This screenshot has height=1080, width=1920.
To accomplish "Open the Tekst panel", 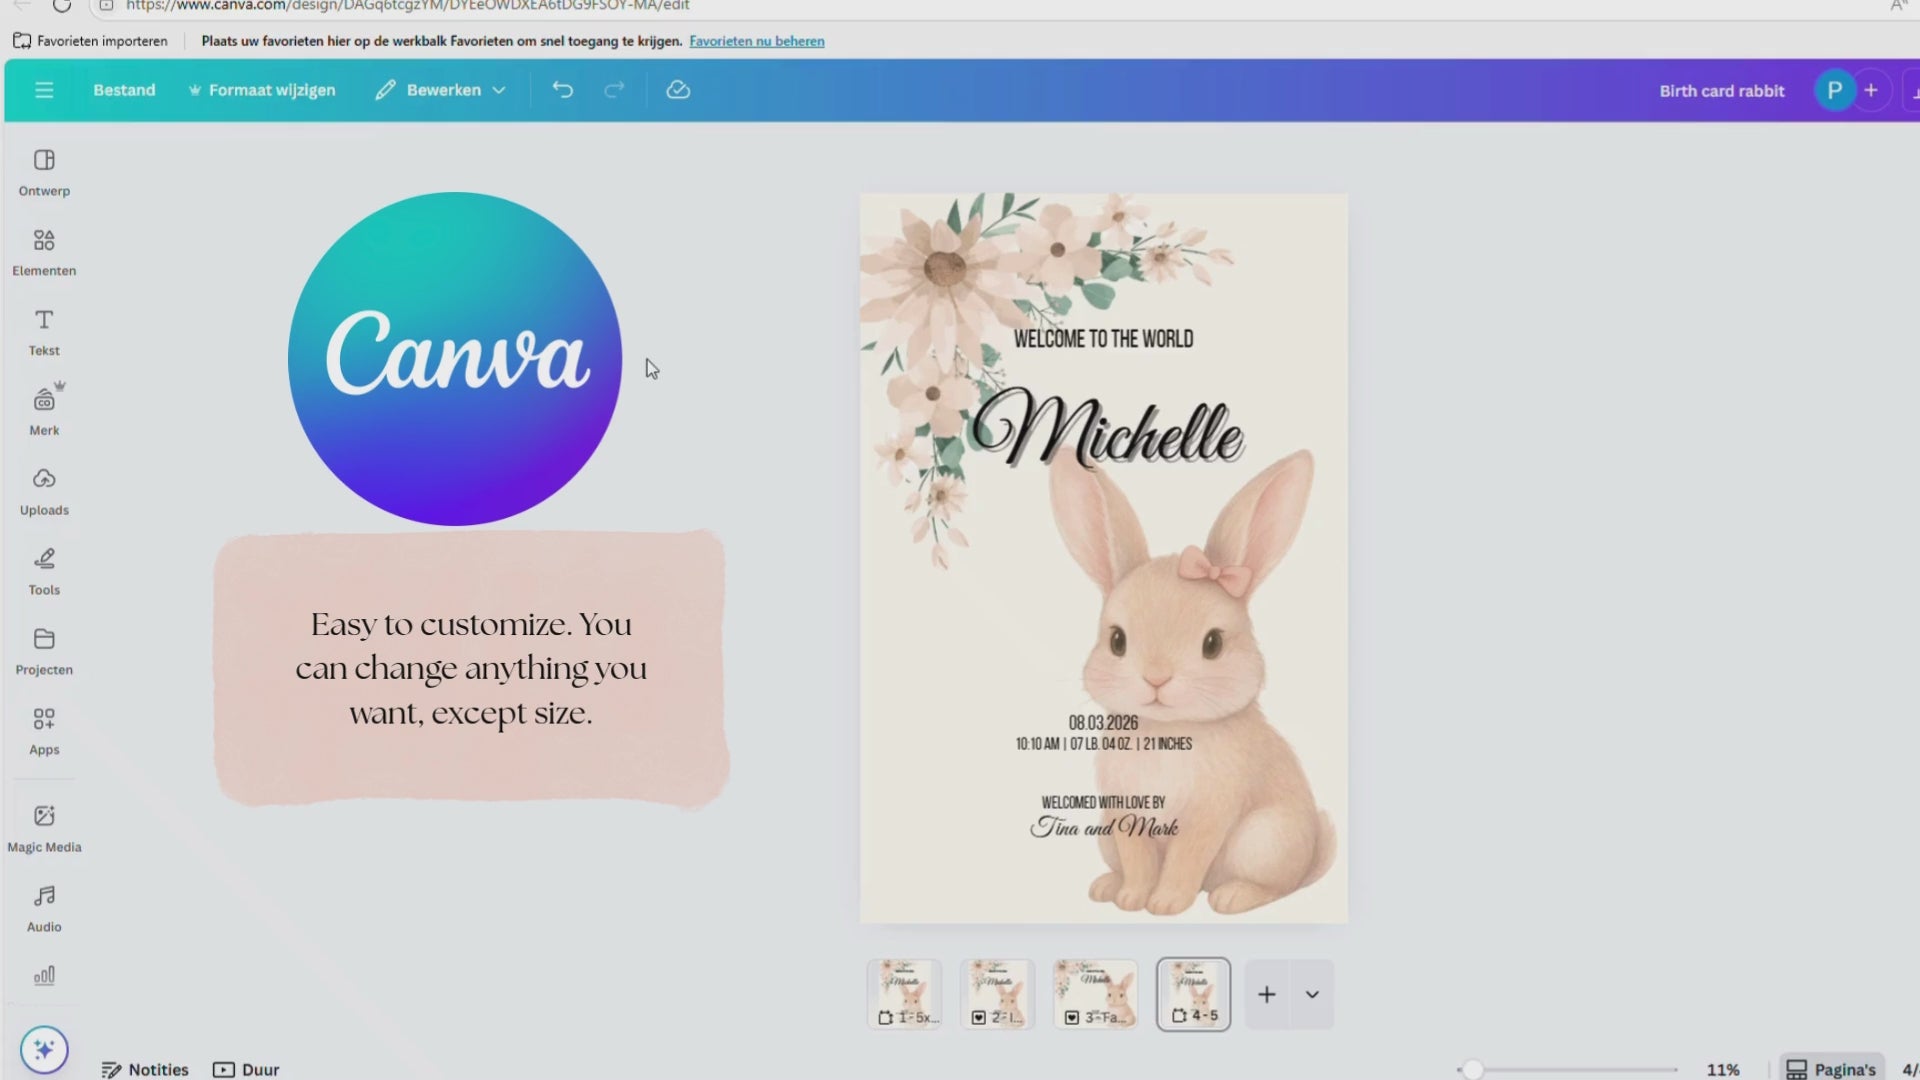I will (44, 333).
